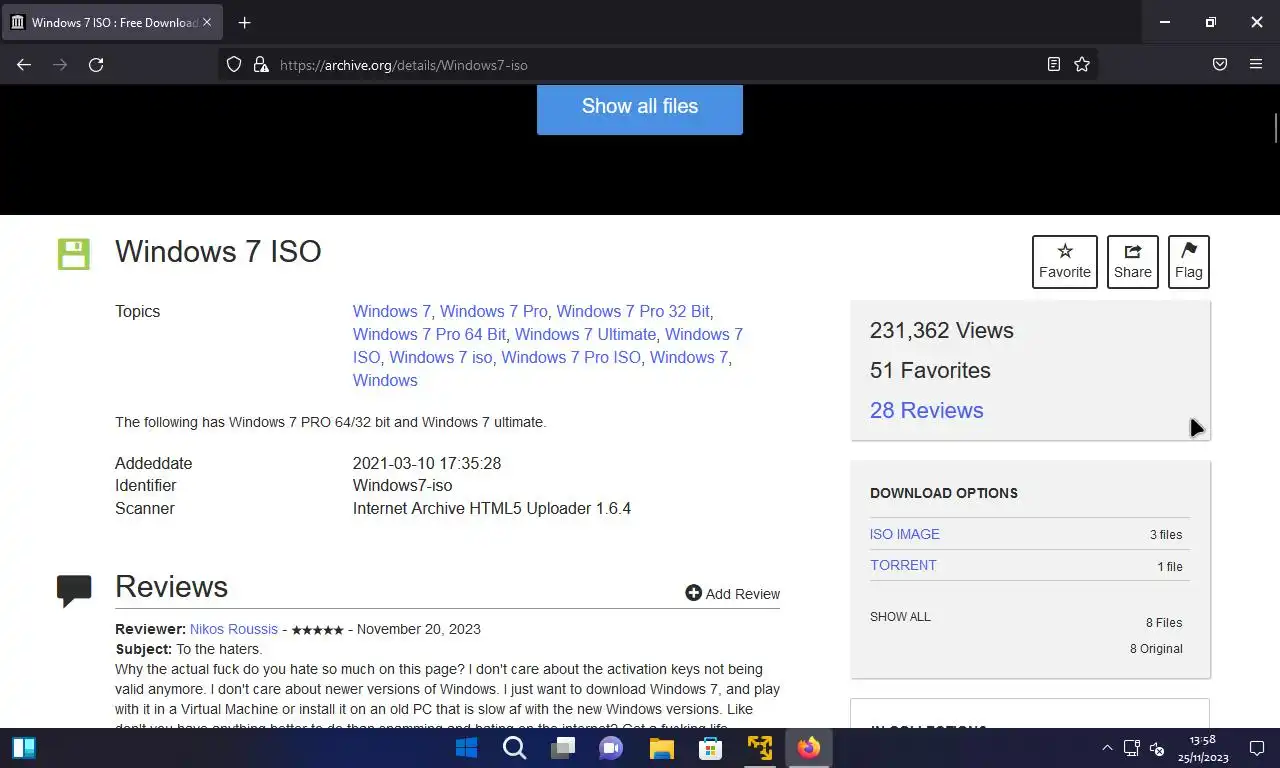Open the muted volume tray icon
1280x768 pixels.
tap(1157, 748)
